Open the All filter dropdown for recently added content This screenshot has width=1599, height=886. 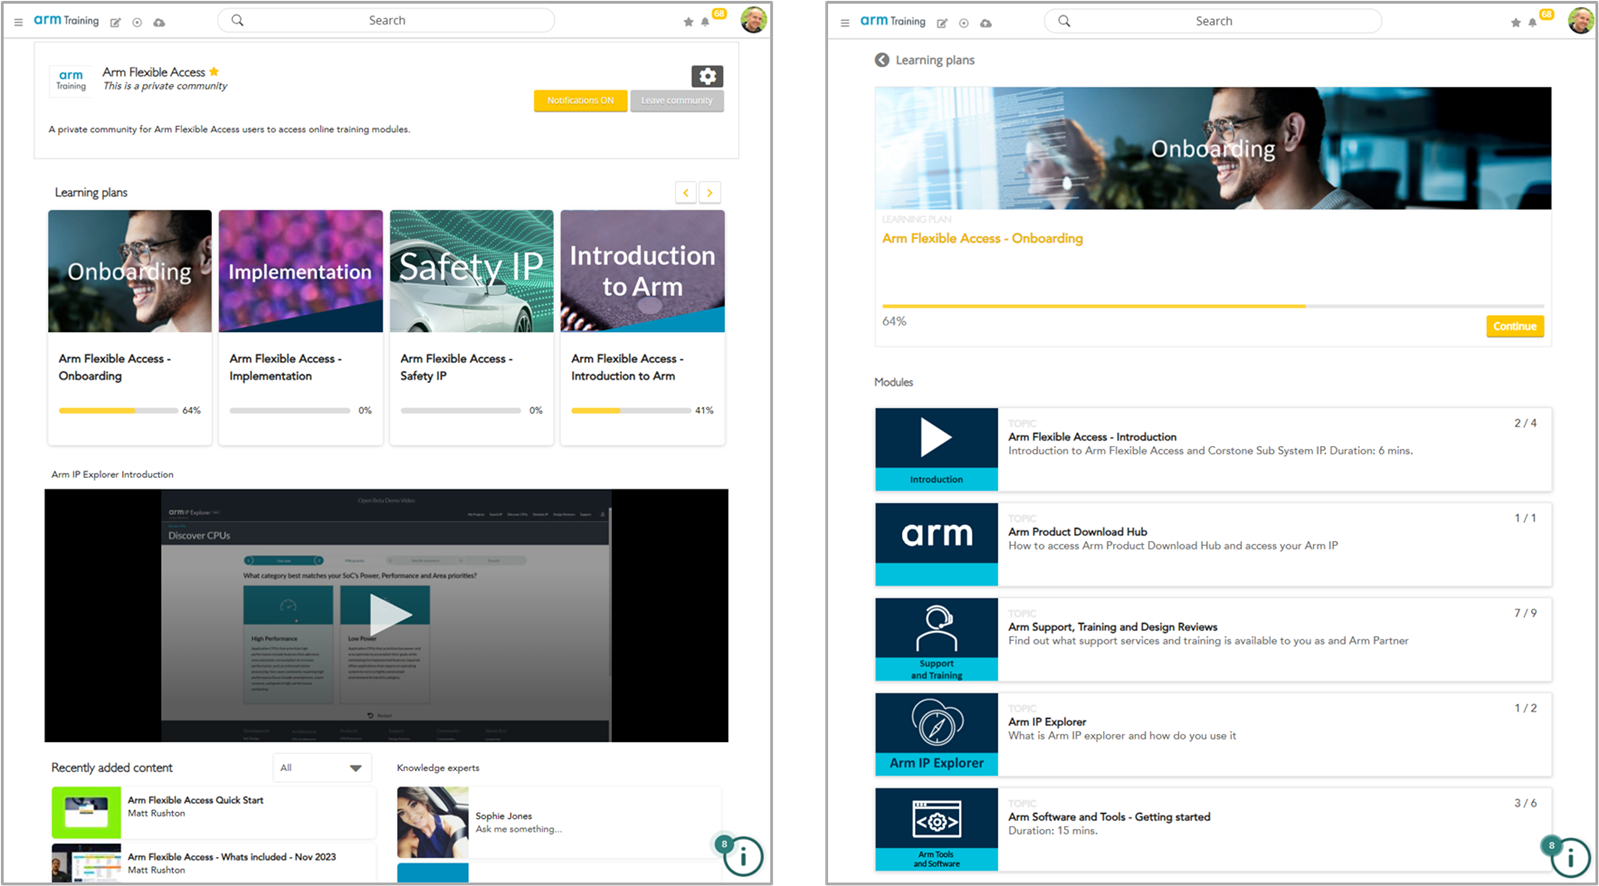pyautogui.click(x=322, y=768)
